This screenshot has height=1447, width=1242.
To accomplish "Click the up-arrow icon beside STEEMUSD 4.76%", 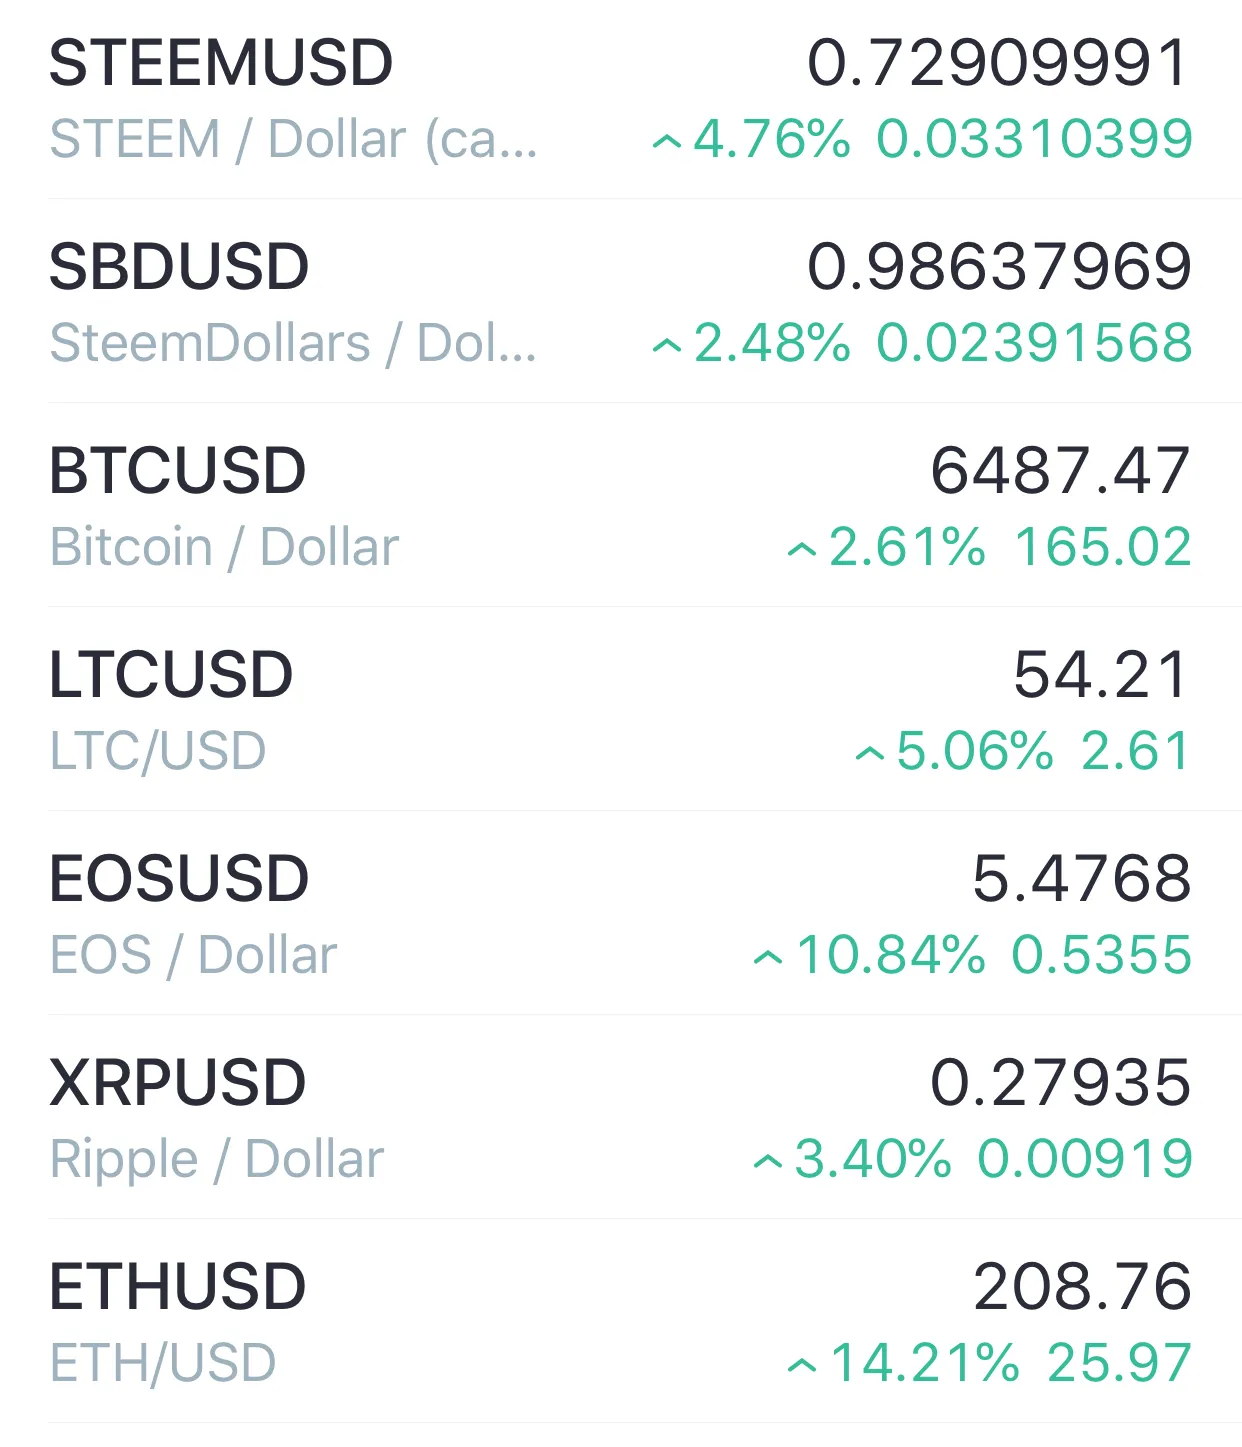I will [x=667, y=143].
